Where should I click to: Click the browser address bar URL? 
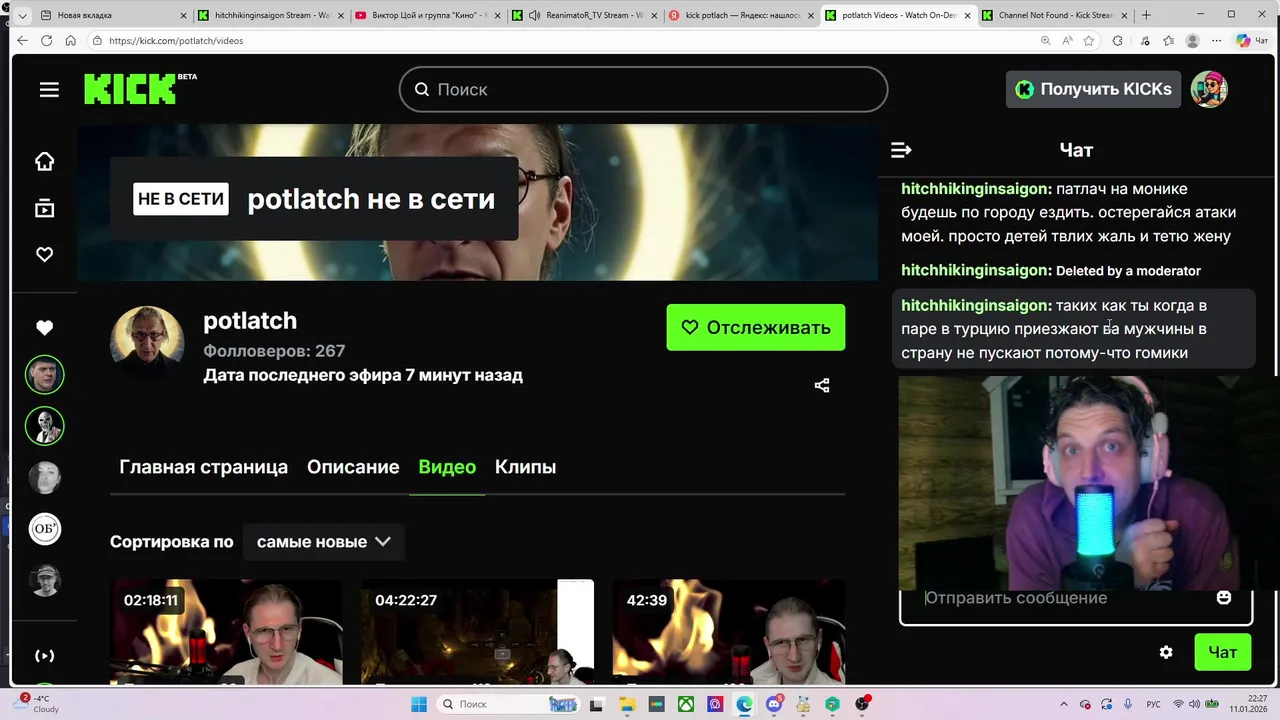click(176, 41)
